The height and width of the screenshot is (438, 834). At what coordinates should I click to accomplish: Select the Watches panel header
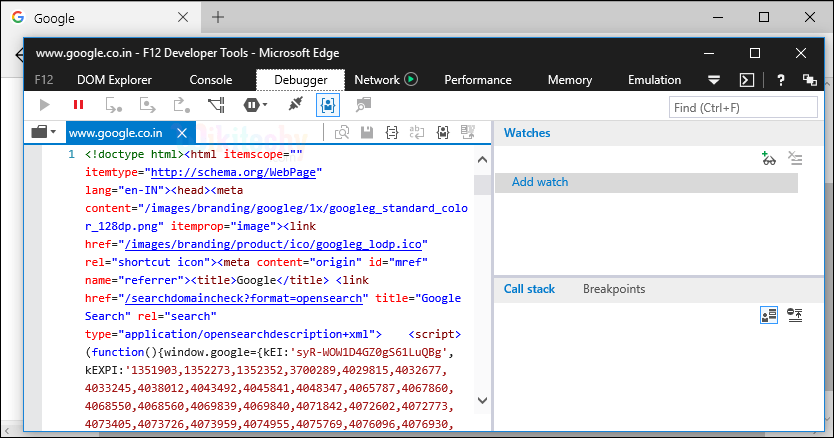527,133
